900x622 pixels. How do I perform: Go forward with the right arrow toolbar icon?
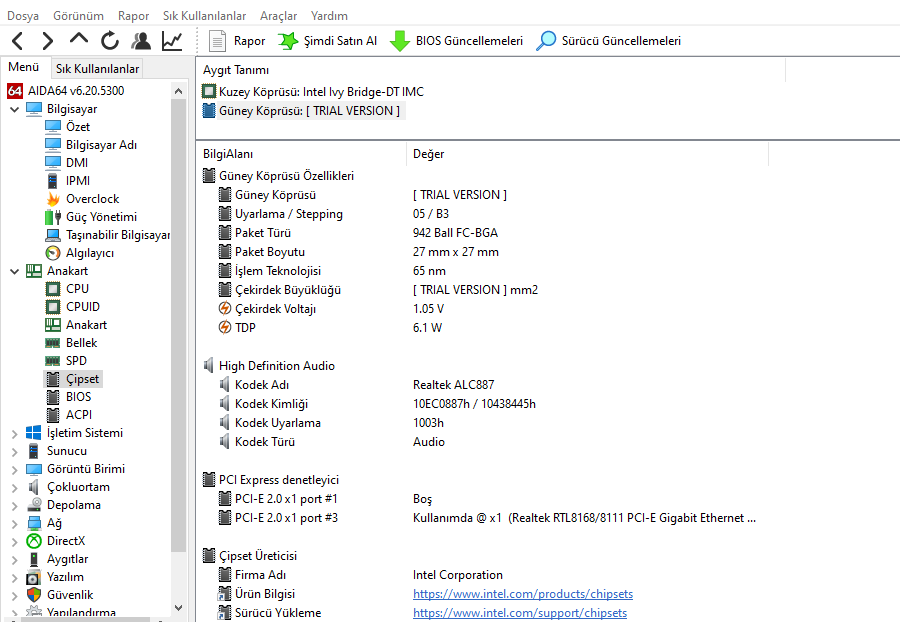(x=48, y=41)
